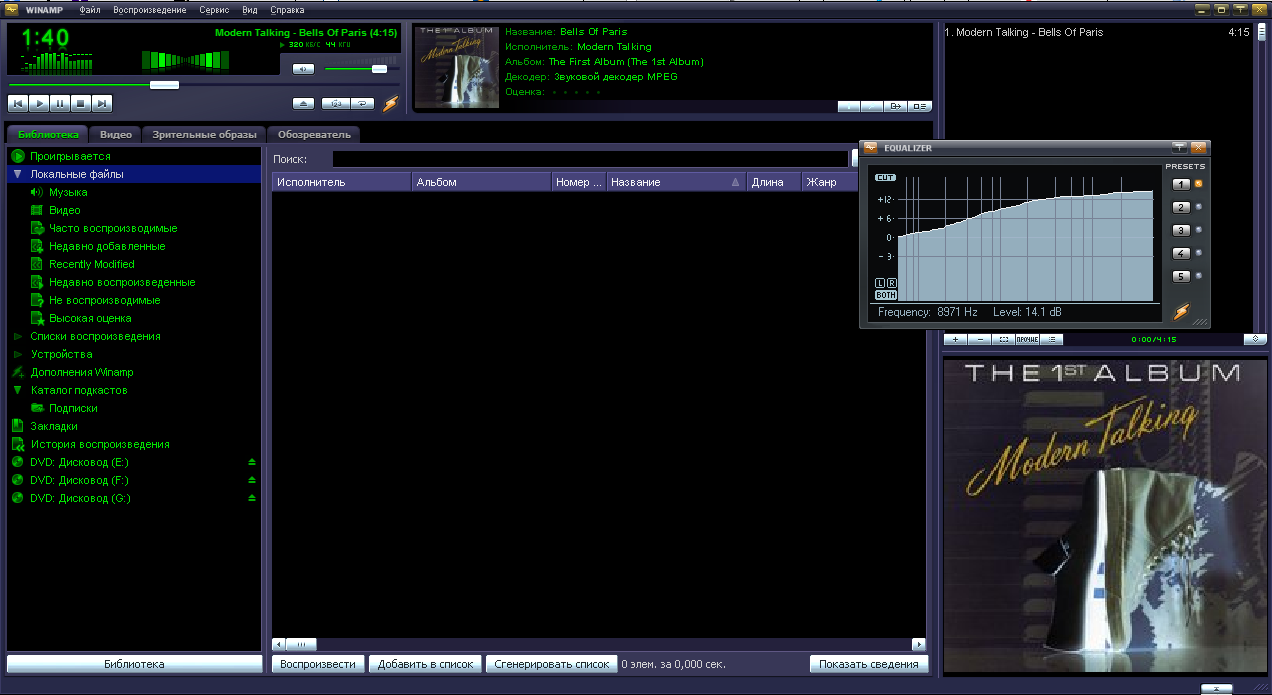This screenshot has height=695, width=1272.
Task: Switch to the Обозреватель tab
Action: click(313, 134)
